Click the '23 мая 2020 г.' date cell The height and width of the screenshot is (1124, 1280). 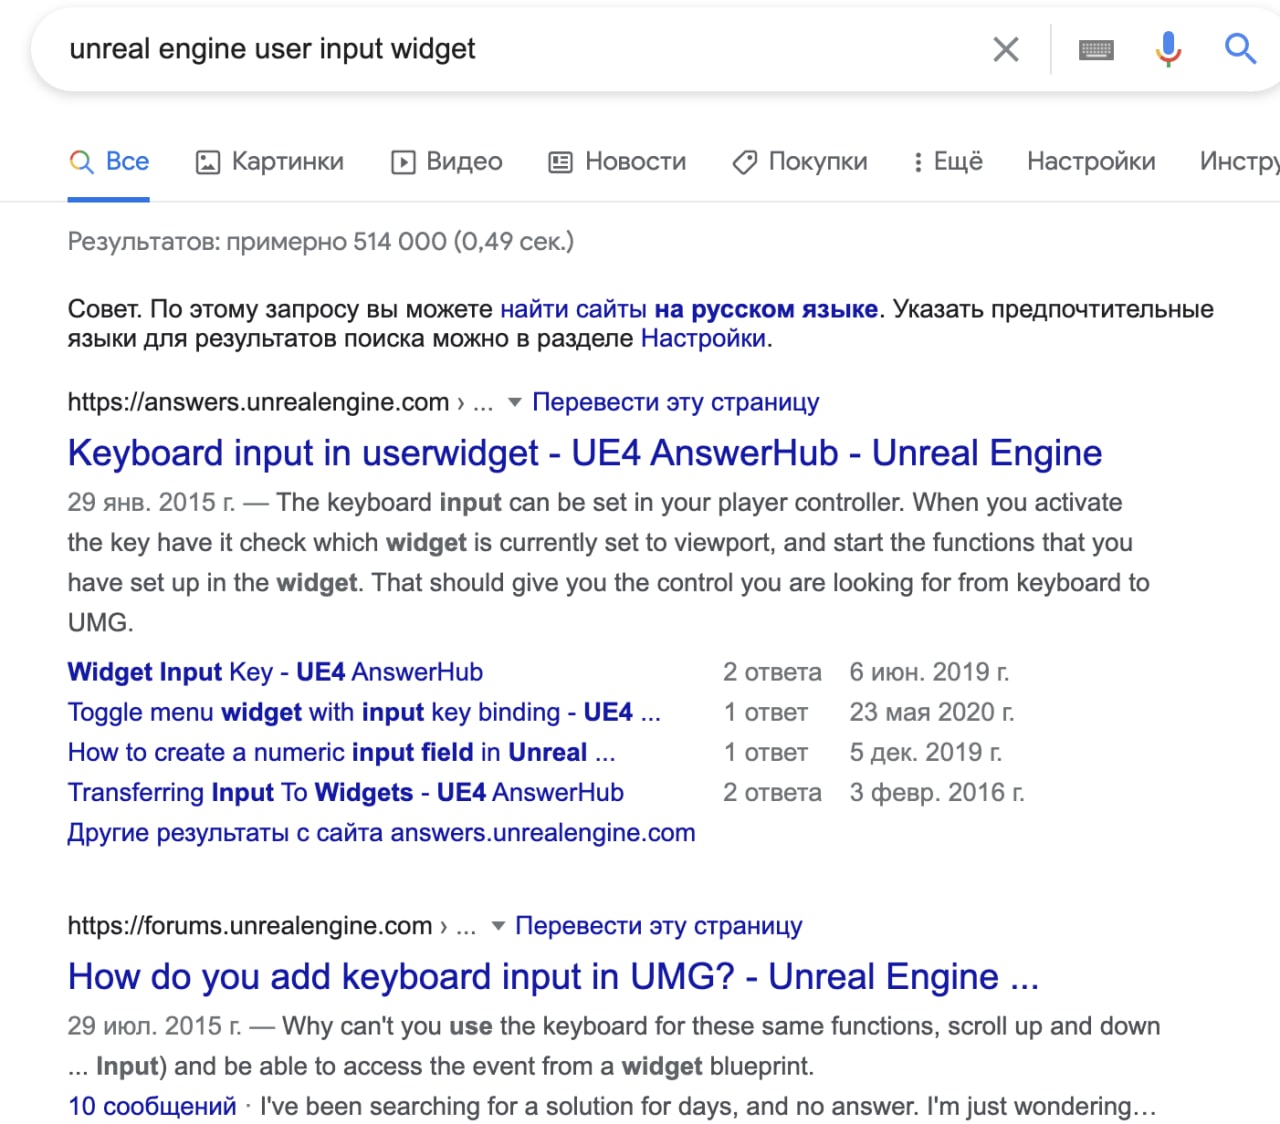click(x=931, y=712)
